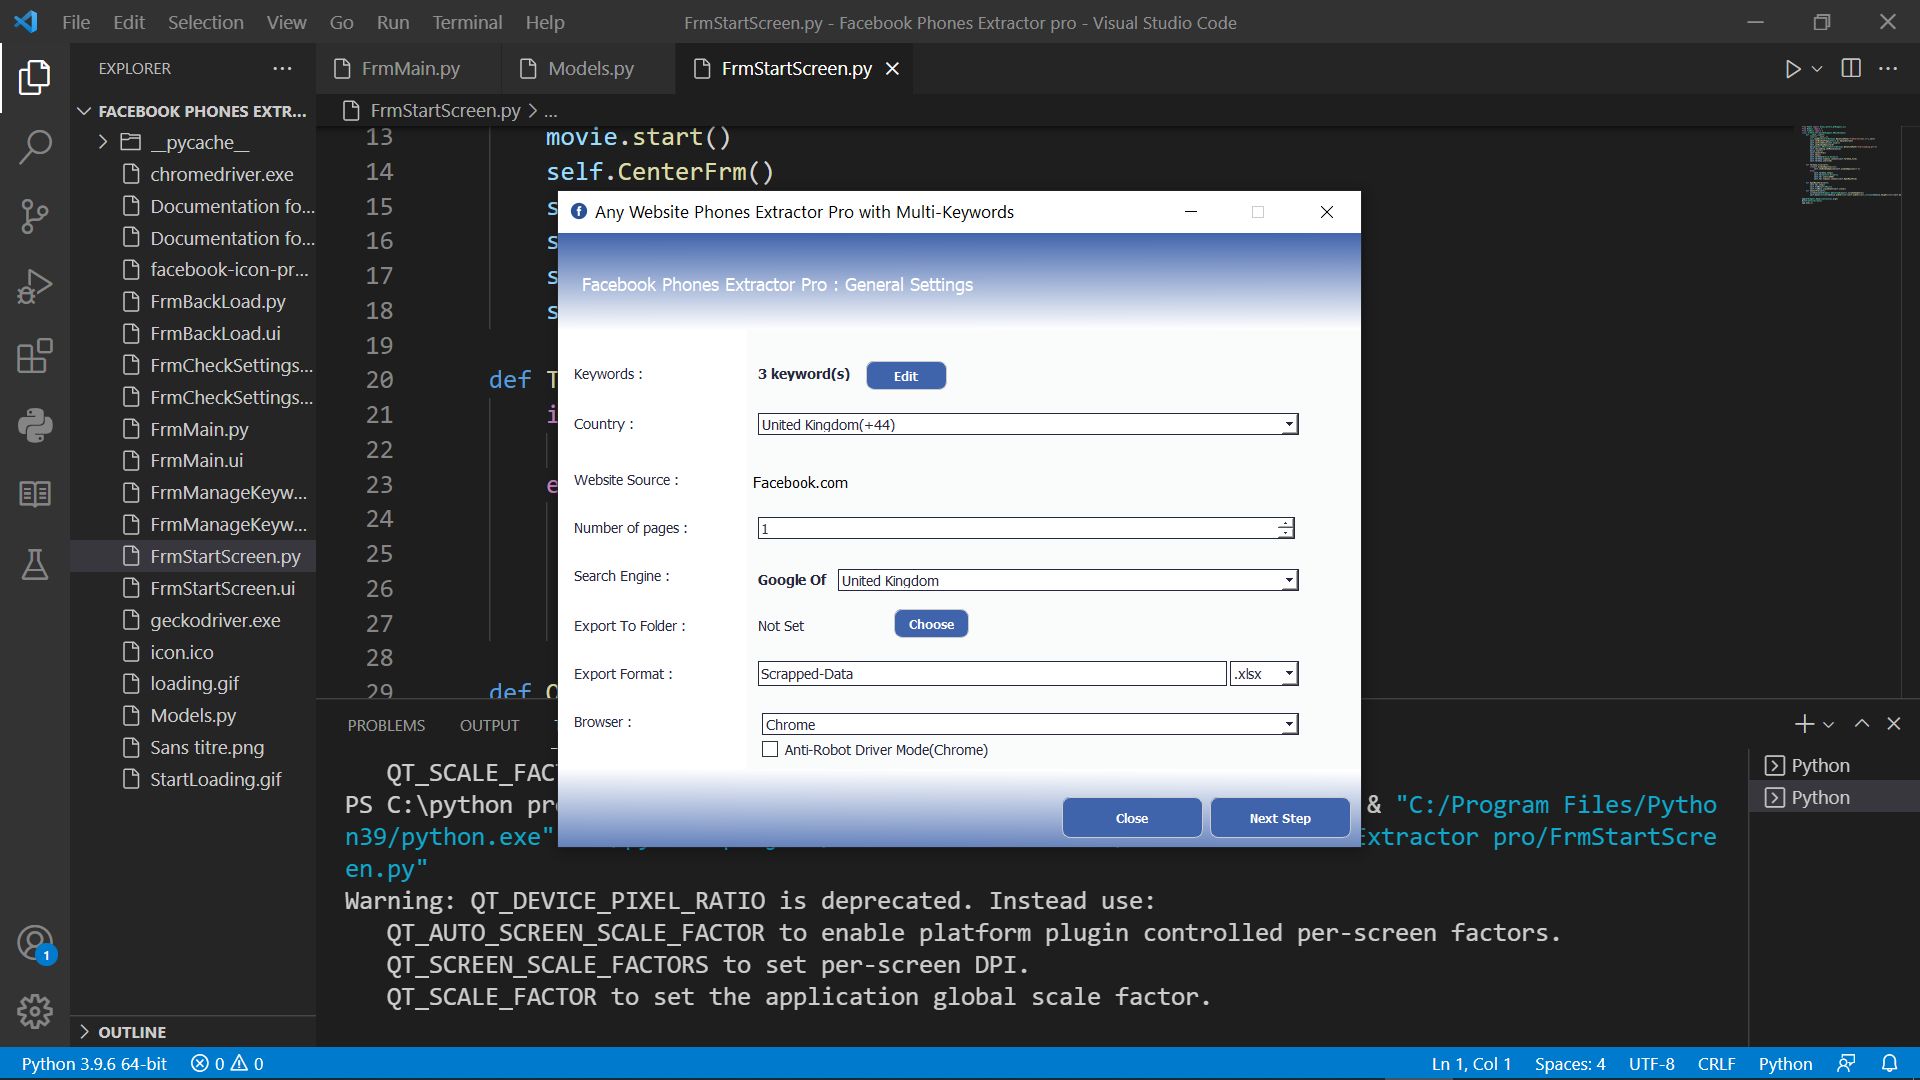
Task: Open the run button's dropdown chevron
Action: pyautogui.click(x=1817, y=69)
